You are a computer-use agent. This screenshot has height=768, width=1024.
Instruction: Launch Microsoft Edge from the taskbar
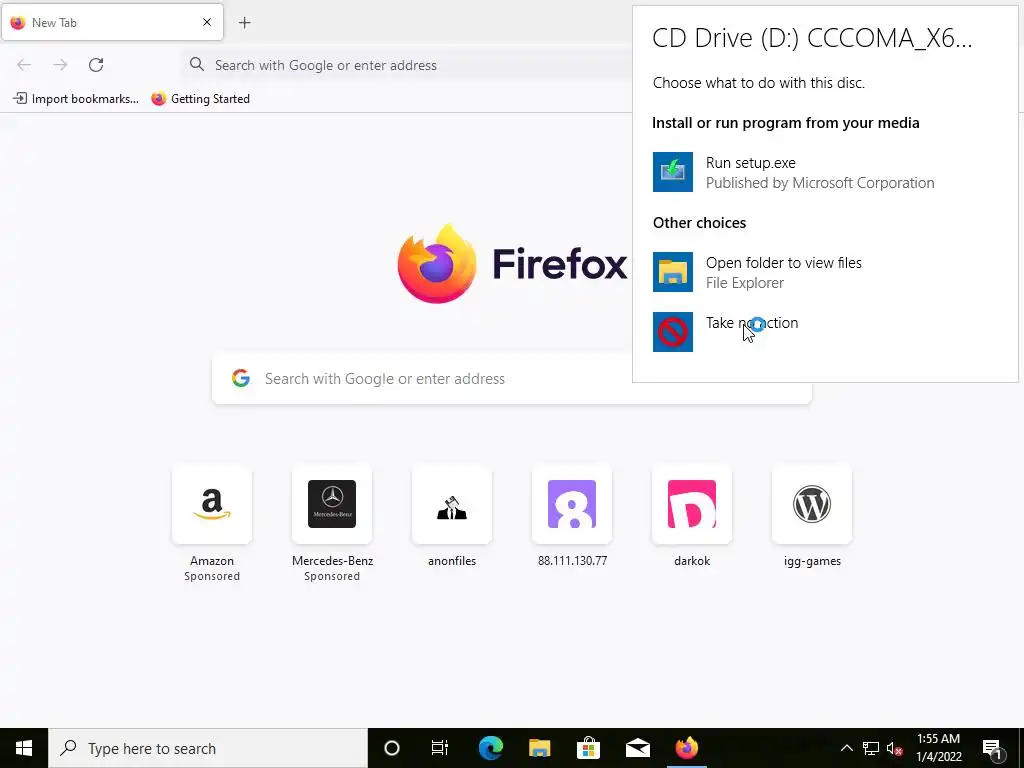pyautogui.click(x=490, y=748)
